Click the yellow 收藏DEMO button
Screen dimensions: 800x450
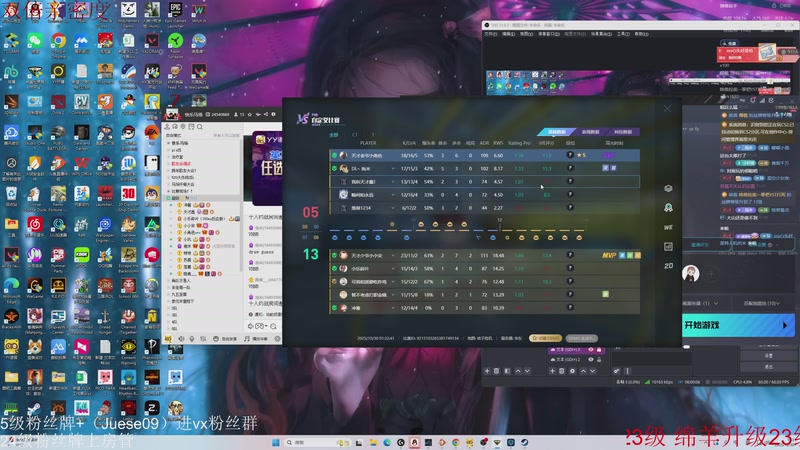[x=546, y=338]
